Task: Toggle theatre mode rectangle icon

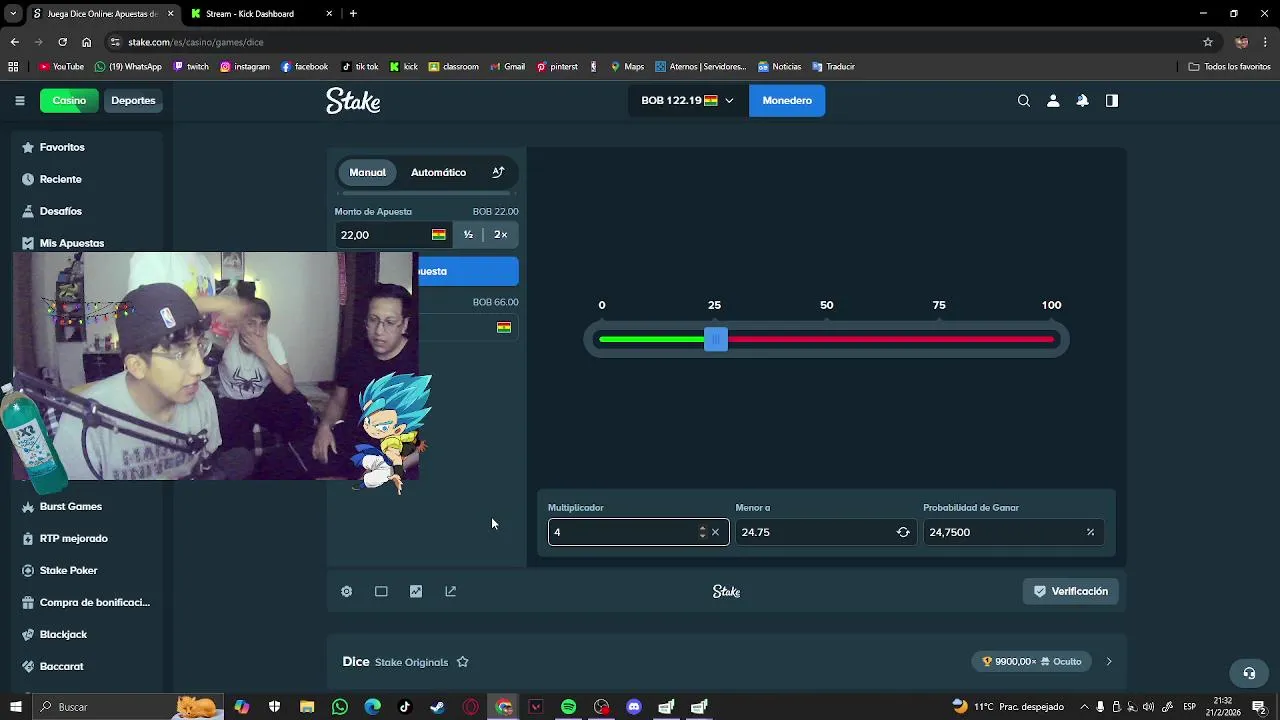Action: tap(381, 591)
